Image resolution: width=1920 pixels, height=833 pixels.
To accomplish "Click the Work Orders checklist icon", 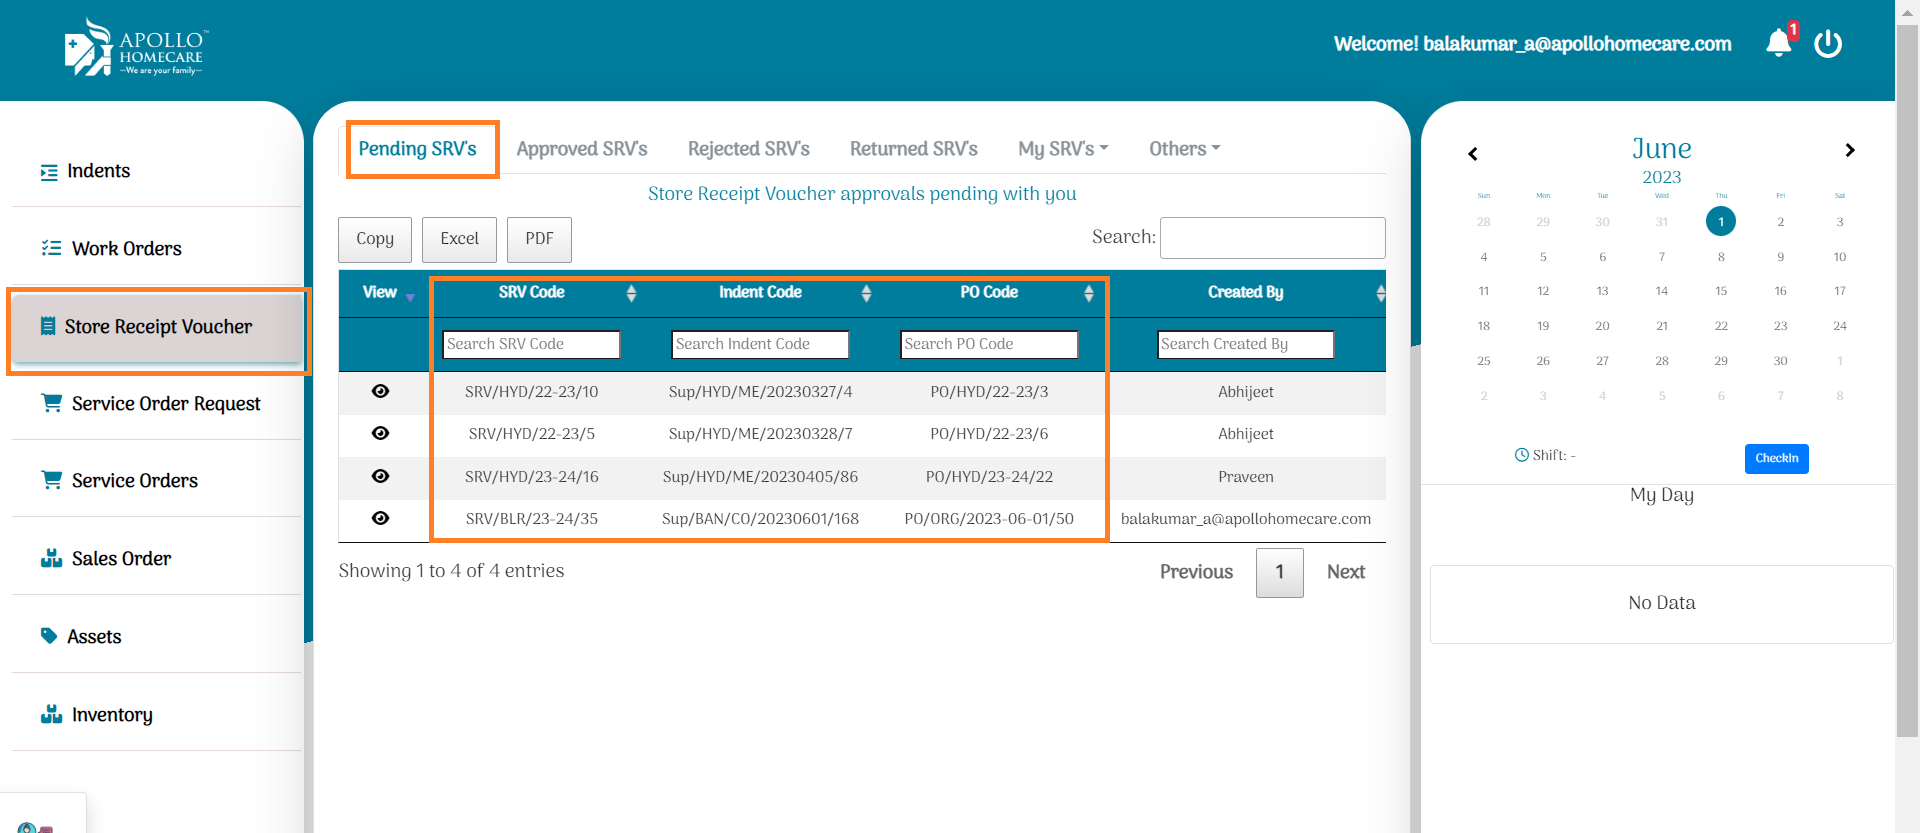I will [51, 248].
